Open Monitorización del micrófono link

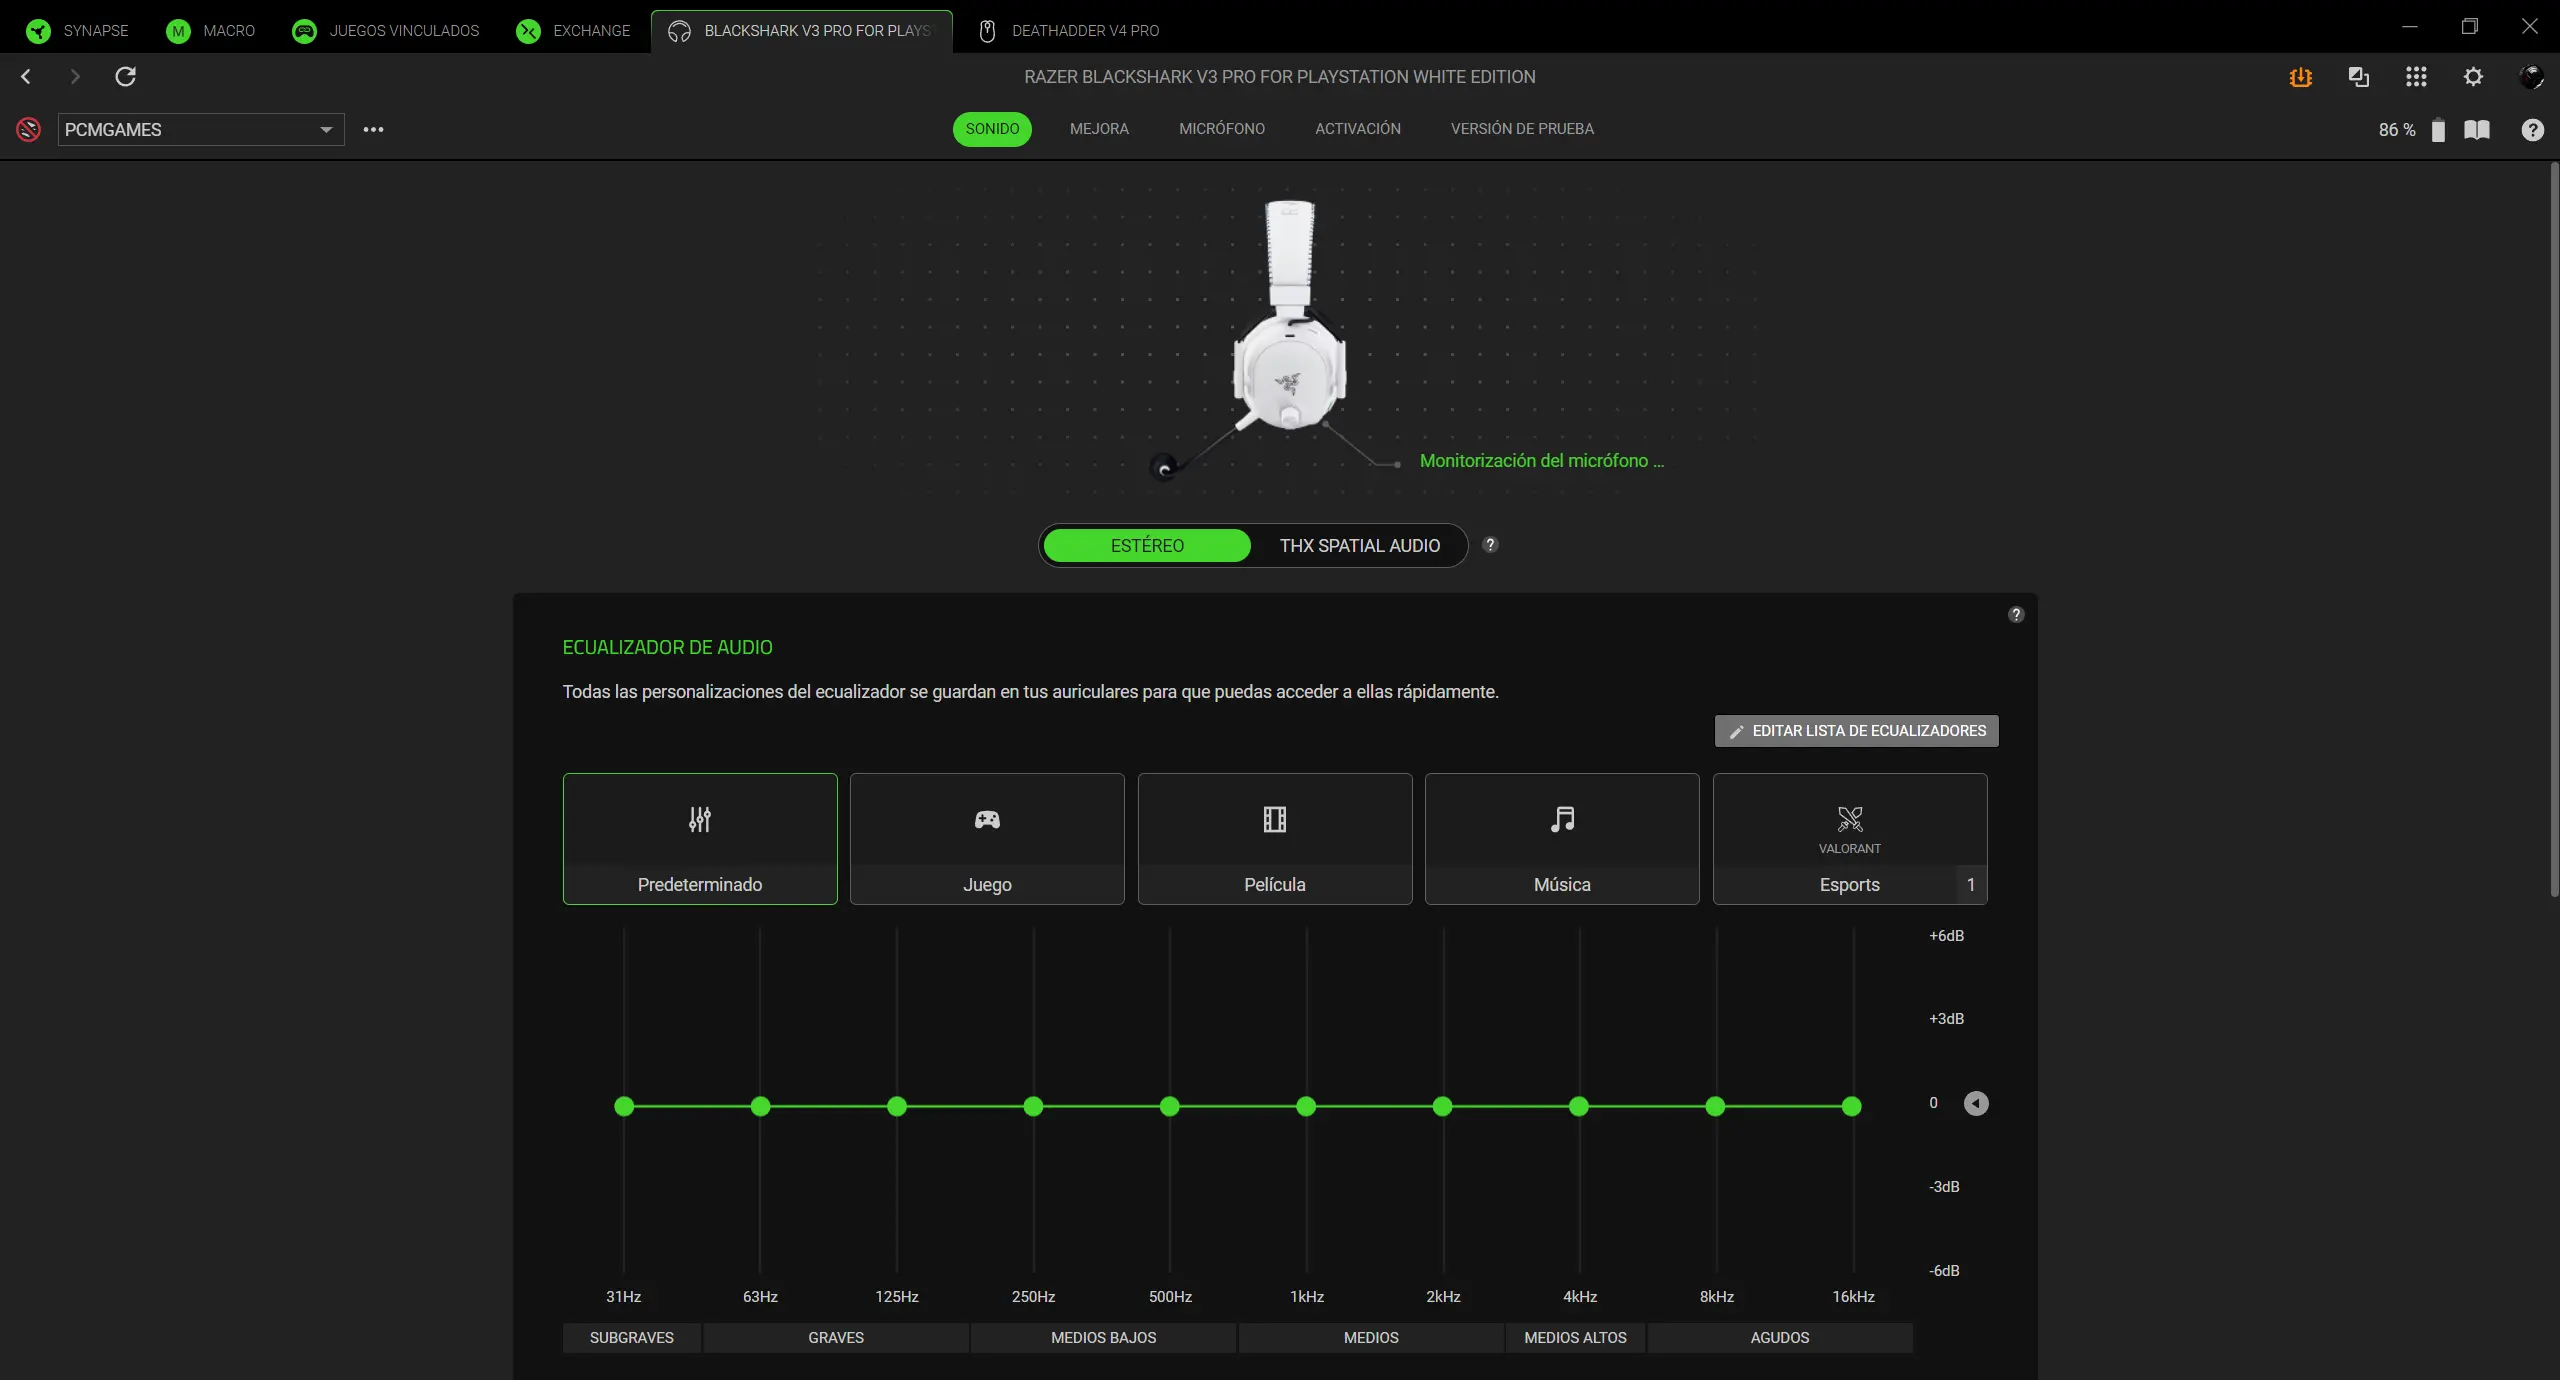[x=1542, y=461]
